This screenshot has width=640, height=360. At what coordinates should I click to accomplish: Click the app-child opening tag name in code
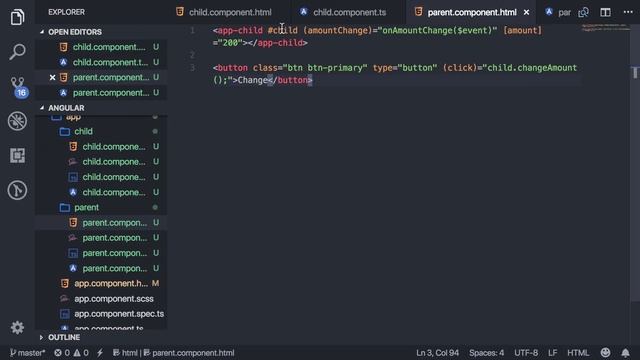(x=240, y=30)
